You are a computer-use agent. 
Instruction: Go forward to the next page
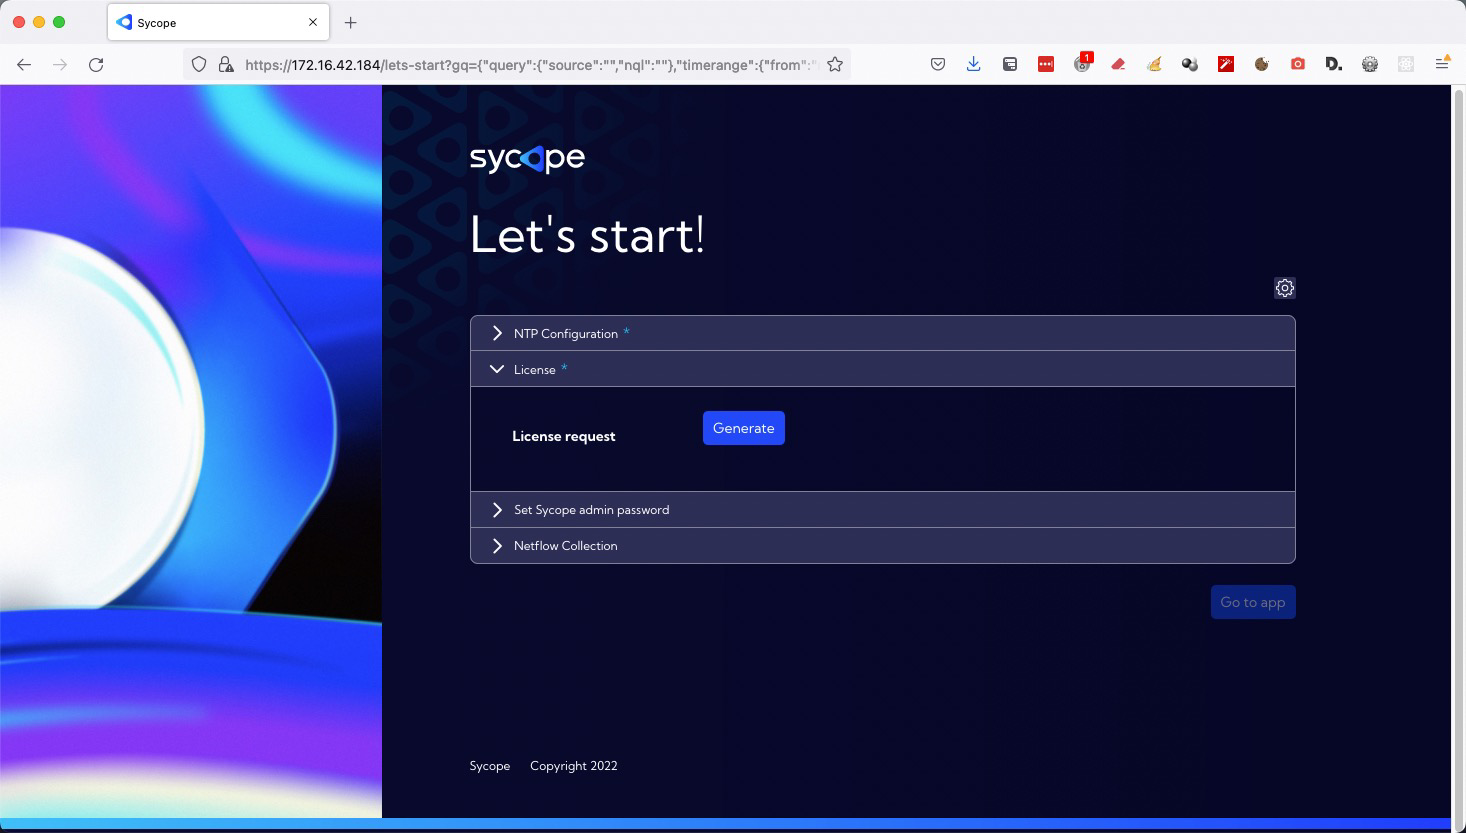tap(60, 64)
